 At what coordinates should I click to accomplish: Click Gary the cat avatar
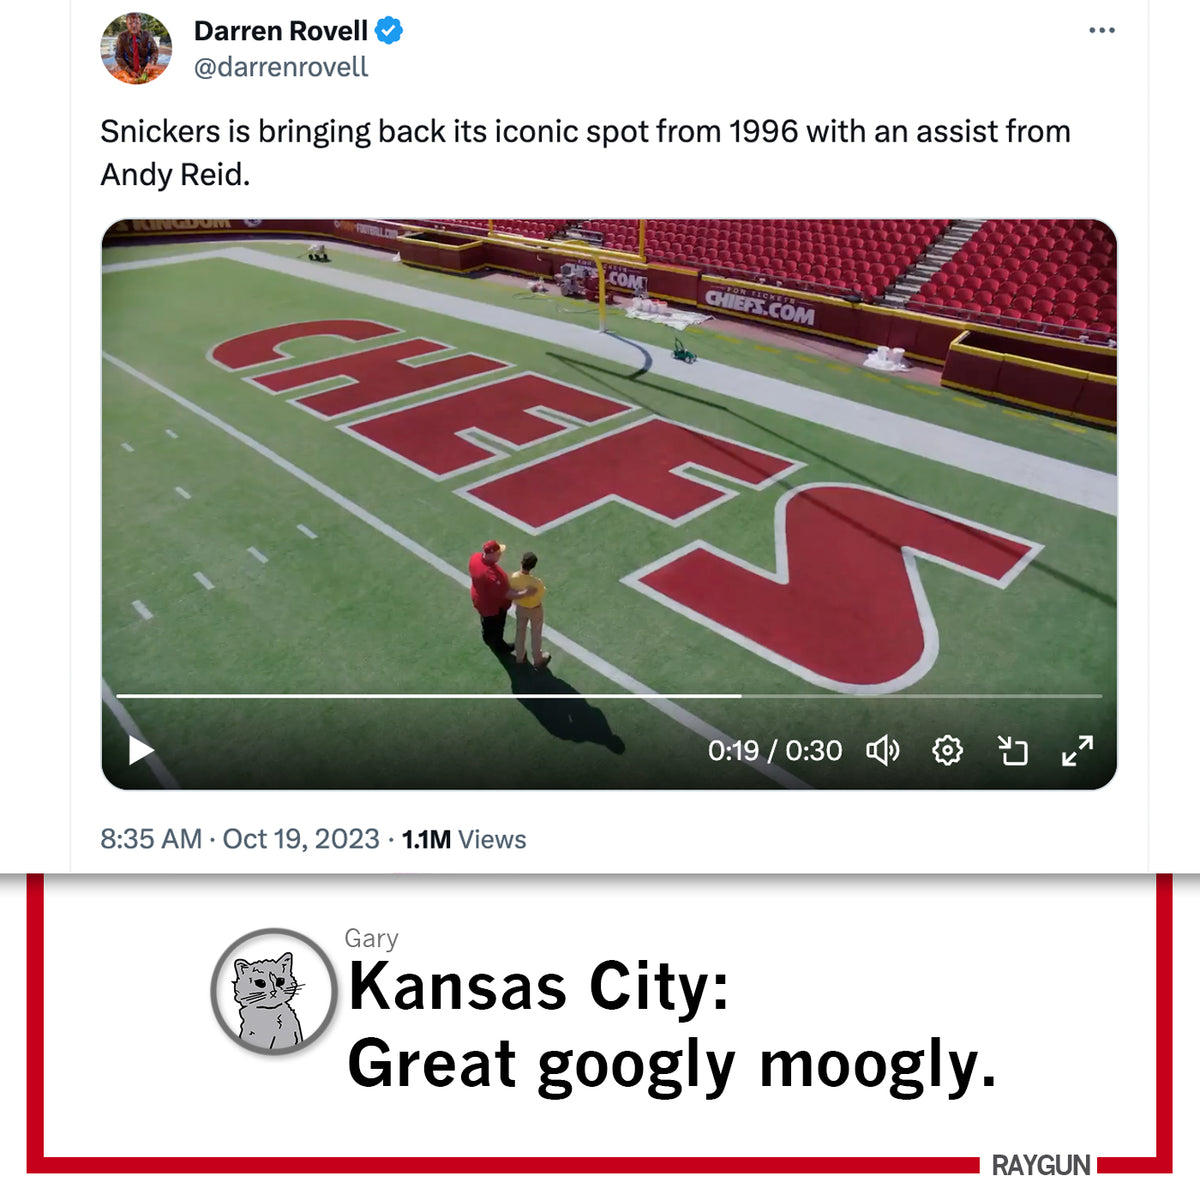273,991
